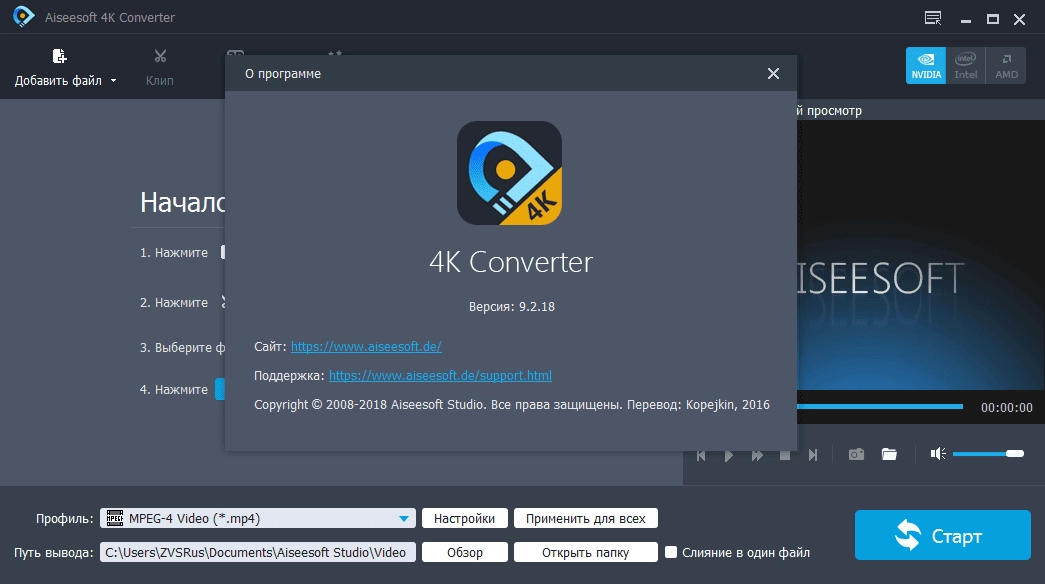Maximize the converter window
The width and height of the screenshot is (1045, 584).
[x=992, y=19]
